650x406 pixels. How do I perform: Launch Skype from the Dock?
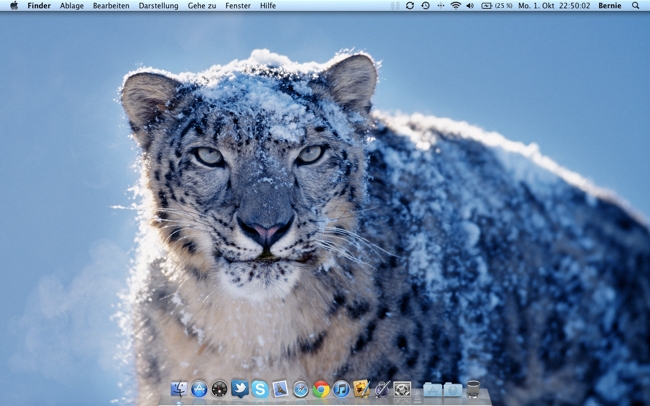coord(260,389)
